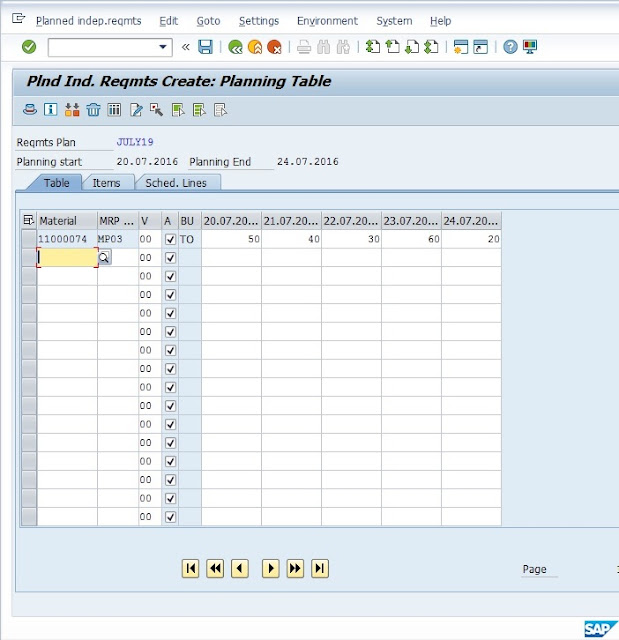The height and width of the screenshot is (640, 619).
Task: Toggle Active checkbox in seventh table row
Action: tap(170, 350)
